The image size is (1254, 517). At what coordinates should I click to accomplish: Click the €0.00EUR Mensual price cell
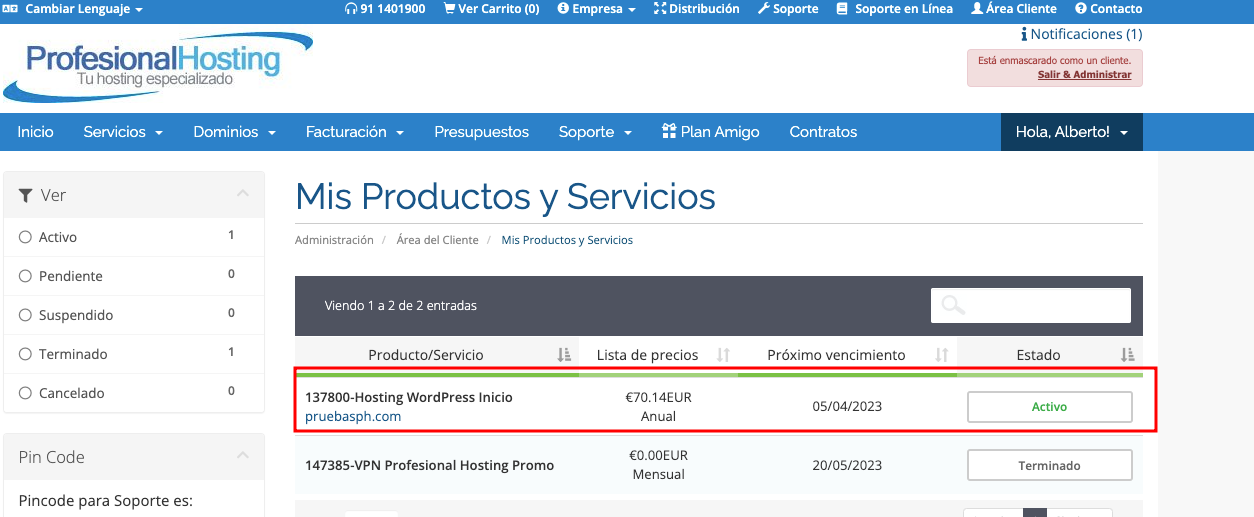coord(658,465)
